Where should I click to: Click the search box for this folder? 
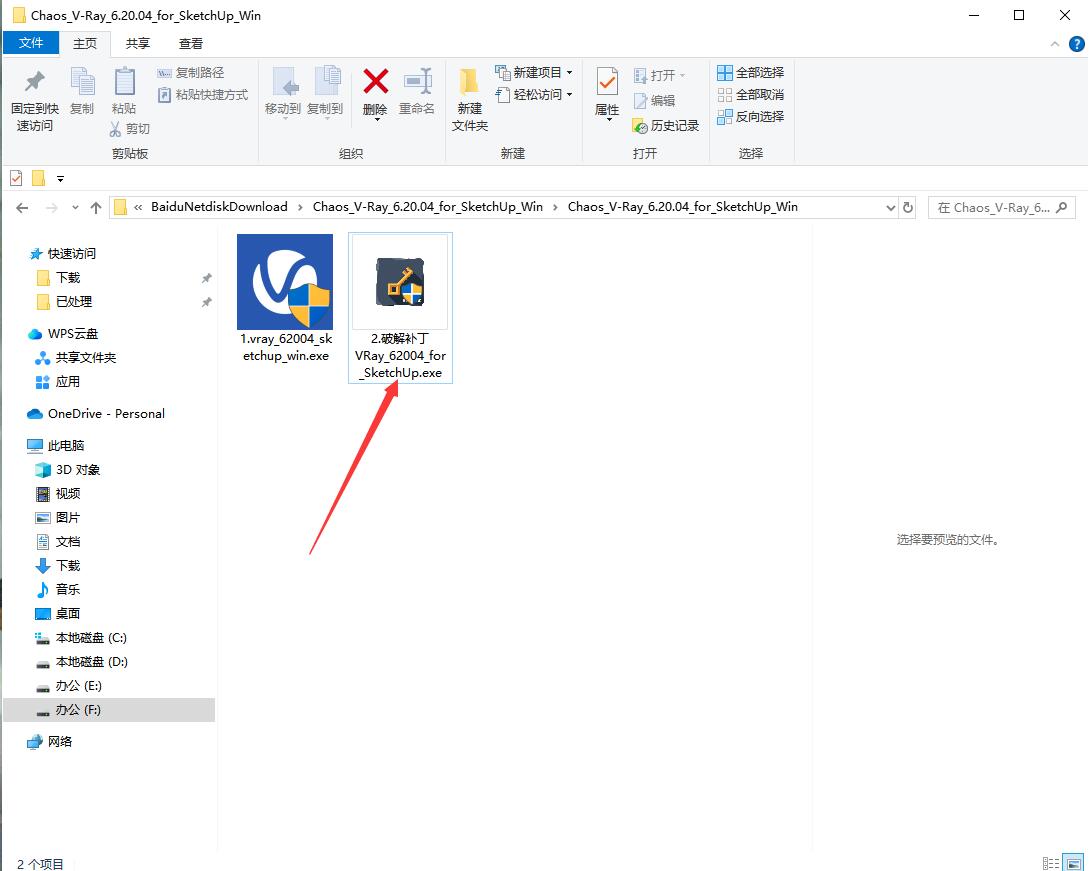(1001, 208)
